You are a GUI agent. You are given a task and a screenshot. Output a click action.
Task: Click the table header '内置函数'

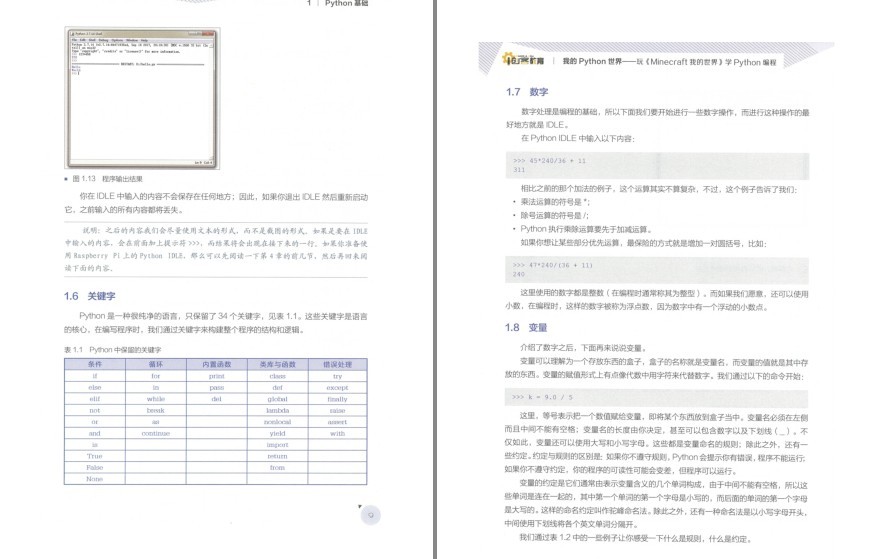(217, 364)
